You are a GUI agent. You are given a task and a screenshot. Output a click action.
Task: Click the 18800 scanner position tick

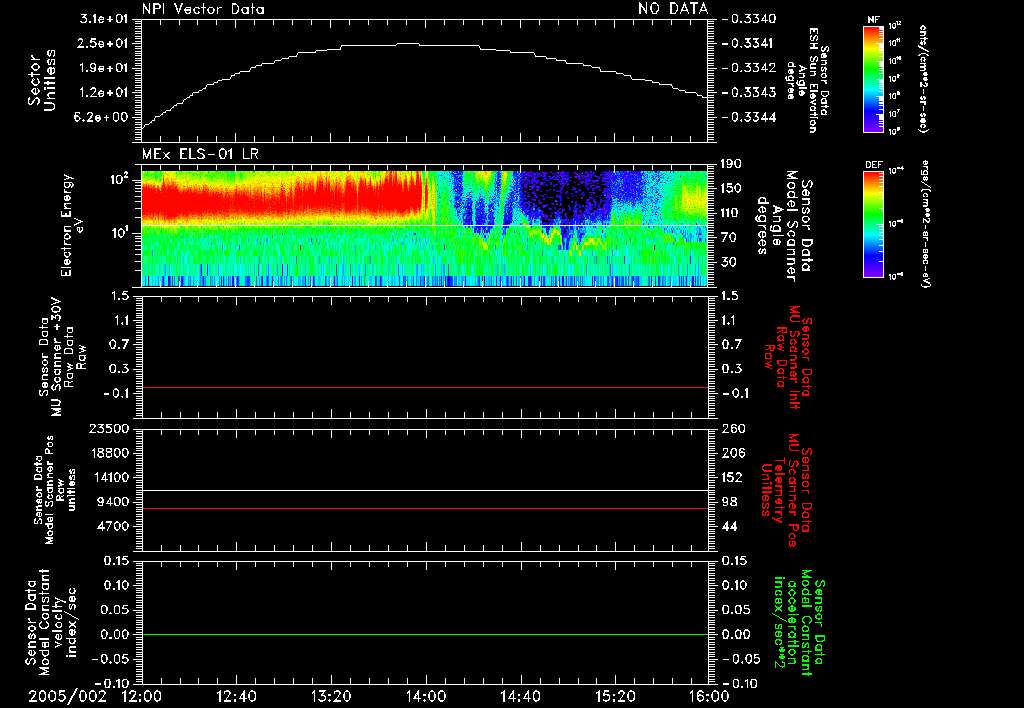tap(109, 453)
